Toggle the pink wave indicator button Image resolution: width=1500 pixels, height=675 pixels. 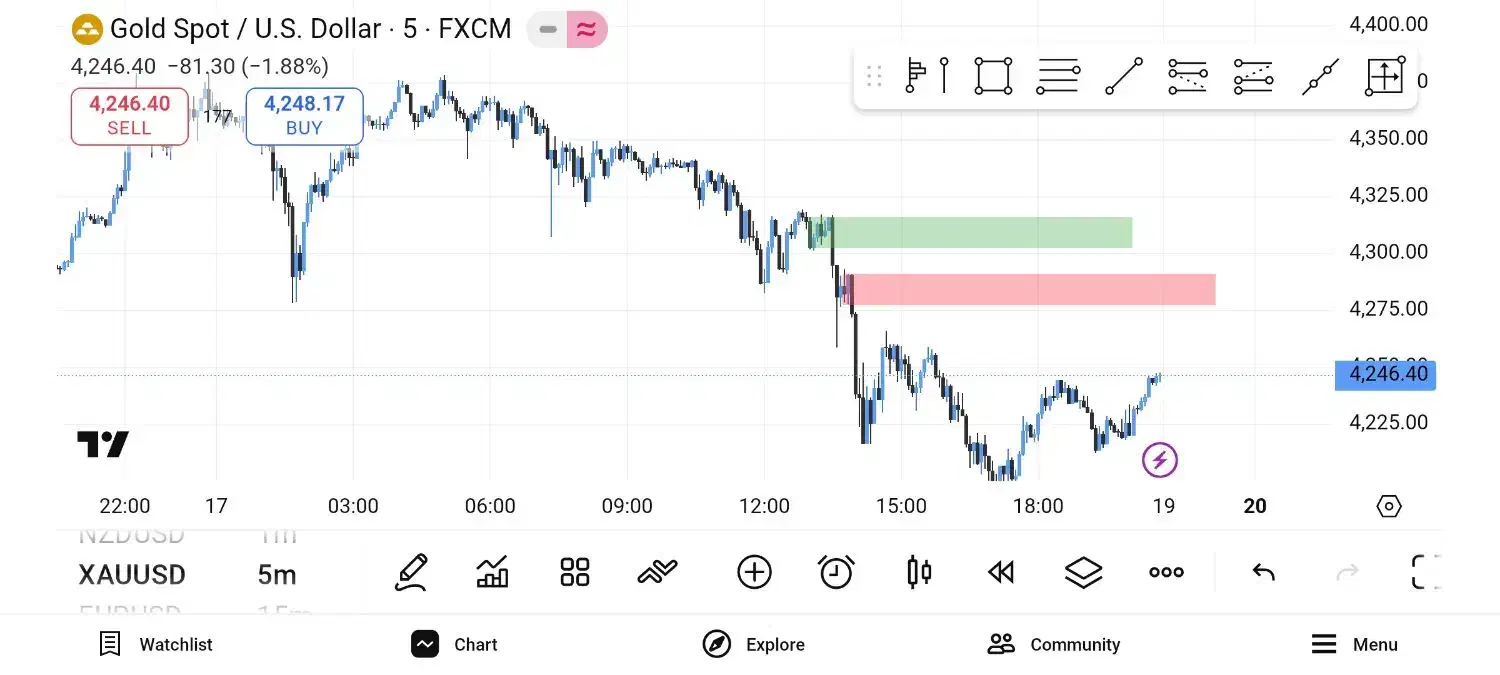(x=587, y=30)
